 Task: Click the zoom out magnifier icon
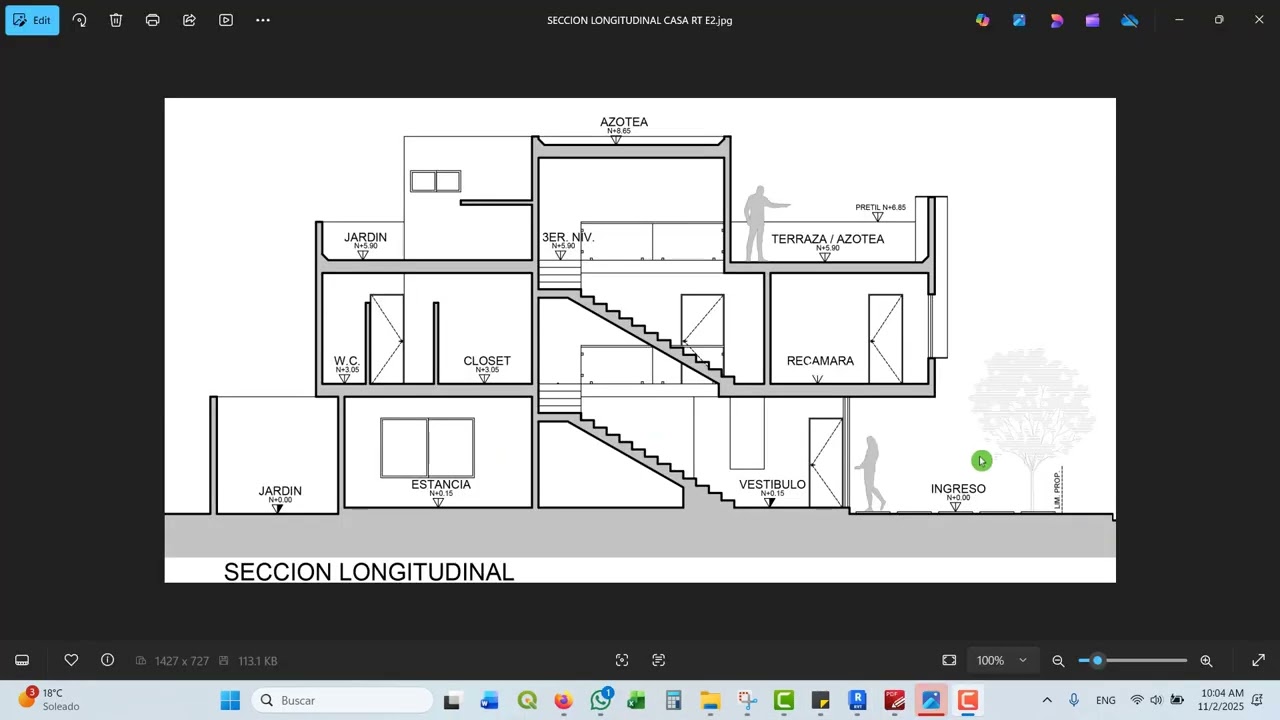pos(1058,660)
